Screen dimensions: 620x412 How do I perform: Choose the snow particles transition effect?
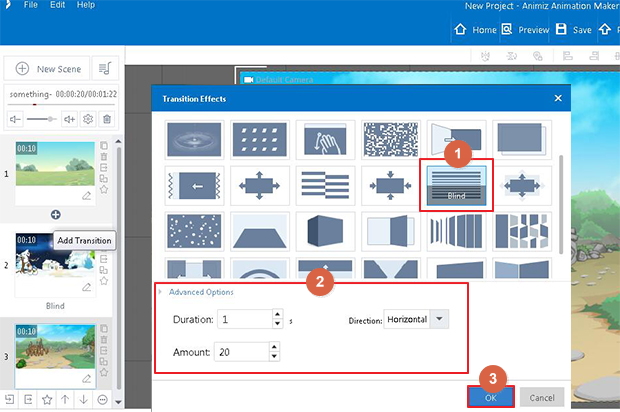coord(194,231)
